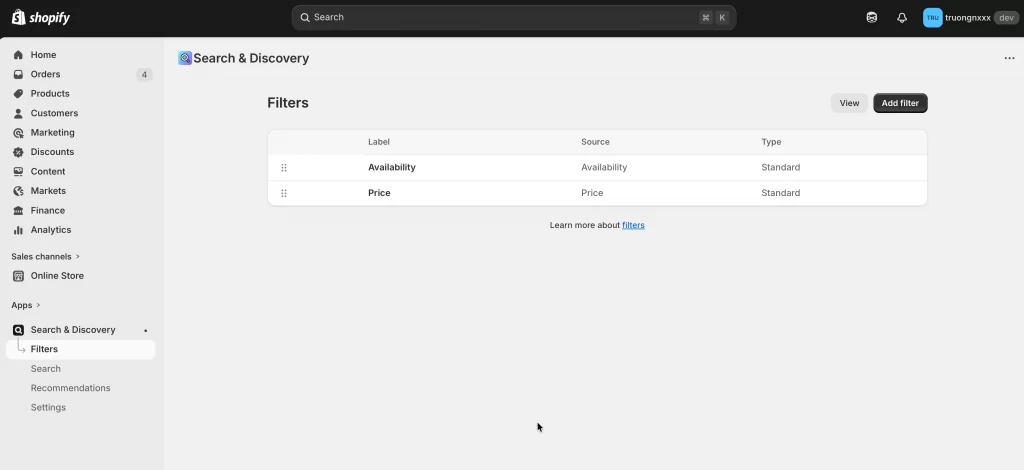The width and height of the screenshot is (1024, 470).
Task: Open the Price filter label
Action: (379, 193)
